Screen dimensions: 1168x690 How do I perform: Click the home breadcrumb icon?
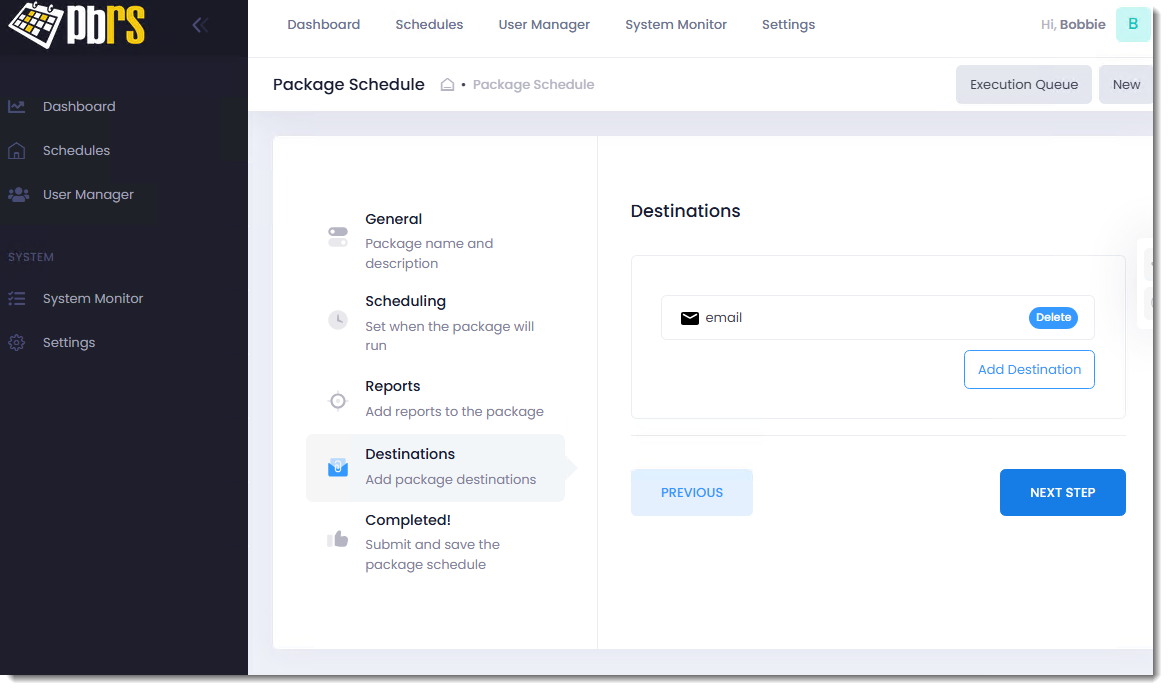pyautogui.click(x=448, y=85)
